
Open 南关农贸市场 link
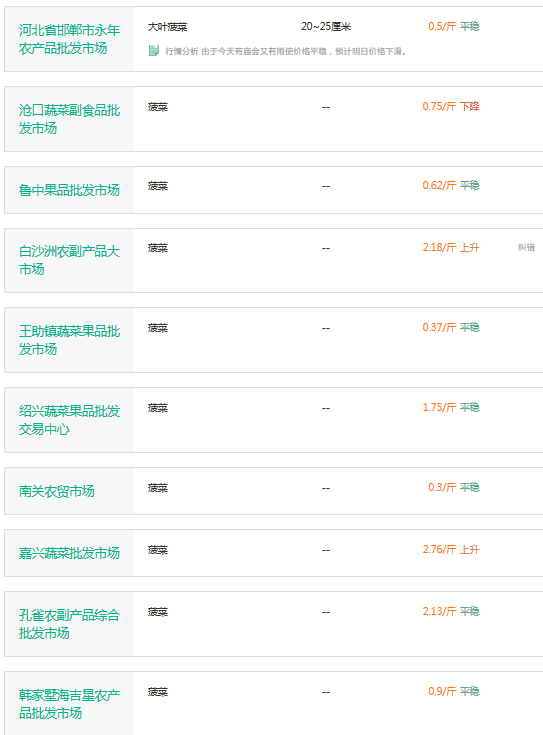pos(57,491)
